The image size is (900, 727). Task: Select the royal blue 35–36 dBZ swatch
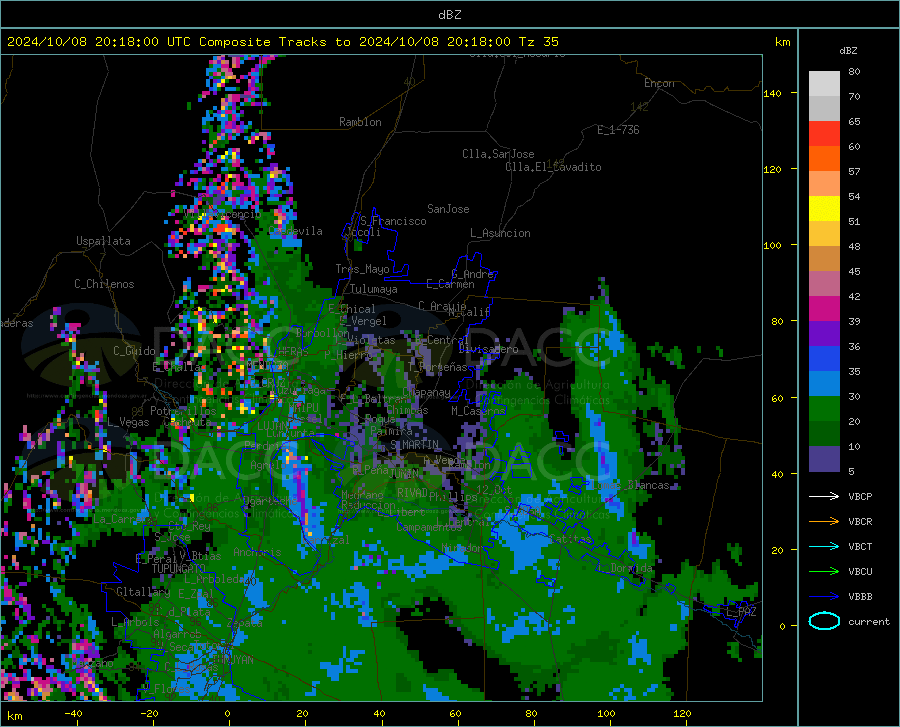[x=824, y=359]
